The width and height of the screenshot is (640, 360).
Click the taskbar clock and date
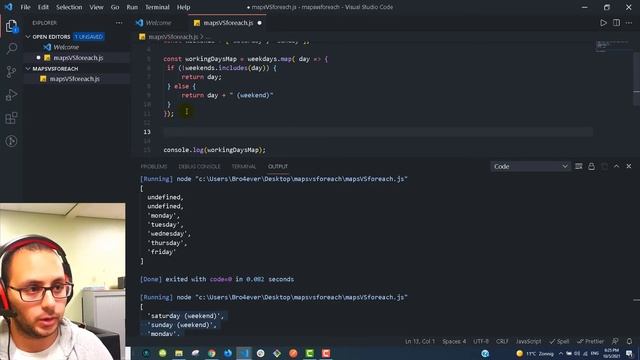pyautogui.click(x=611, y=353)
